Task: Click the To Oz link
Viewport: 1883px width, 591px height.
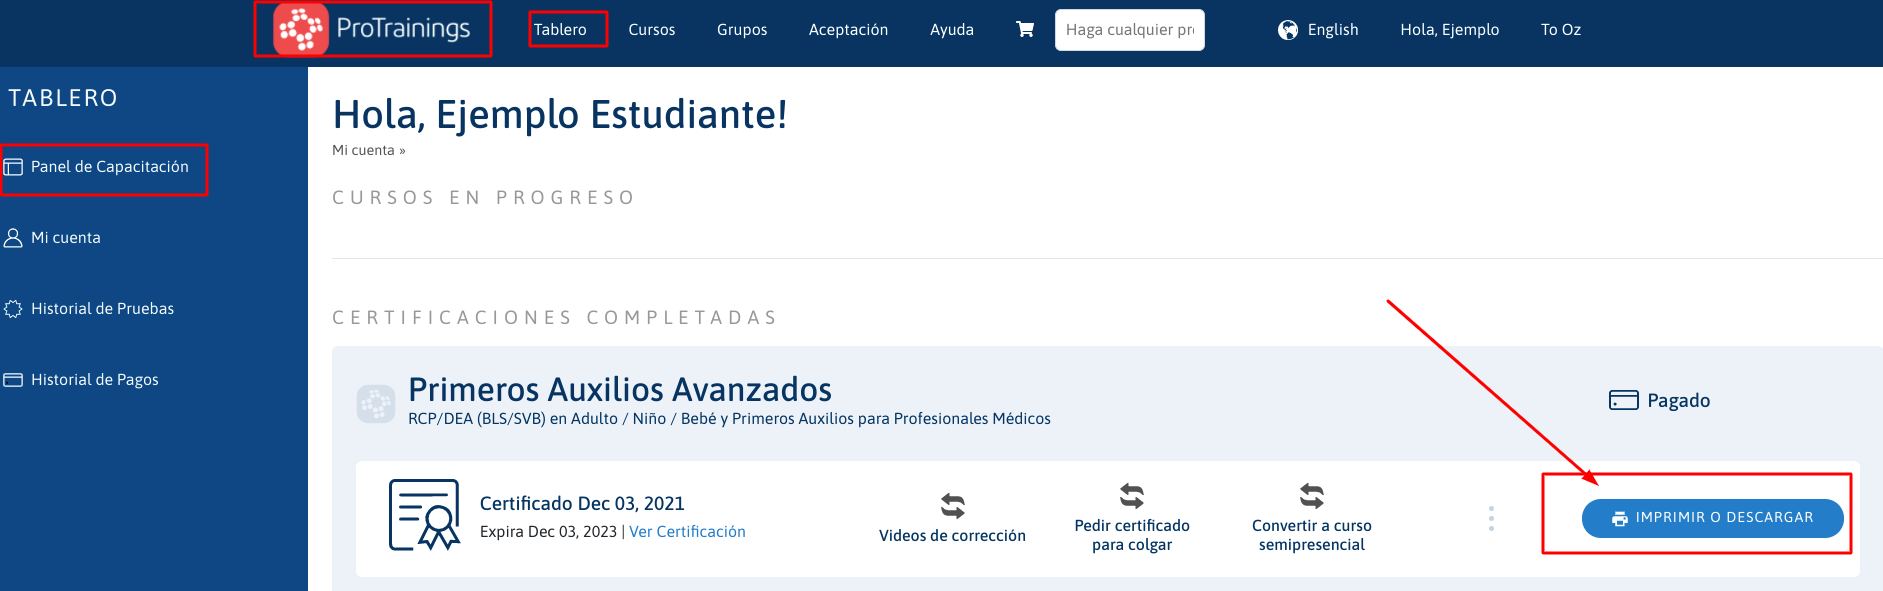Action: click(x=1561, y=30)
